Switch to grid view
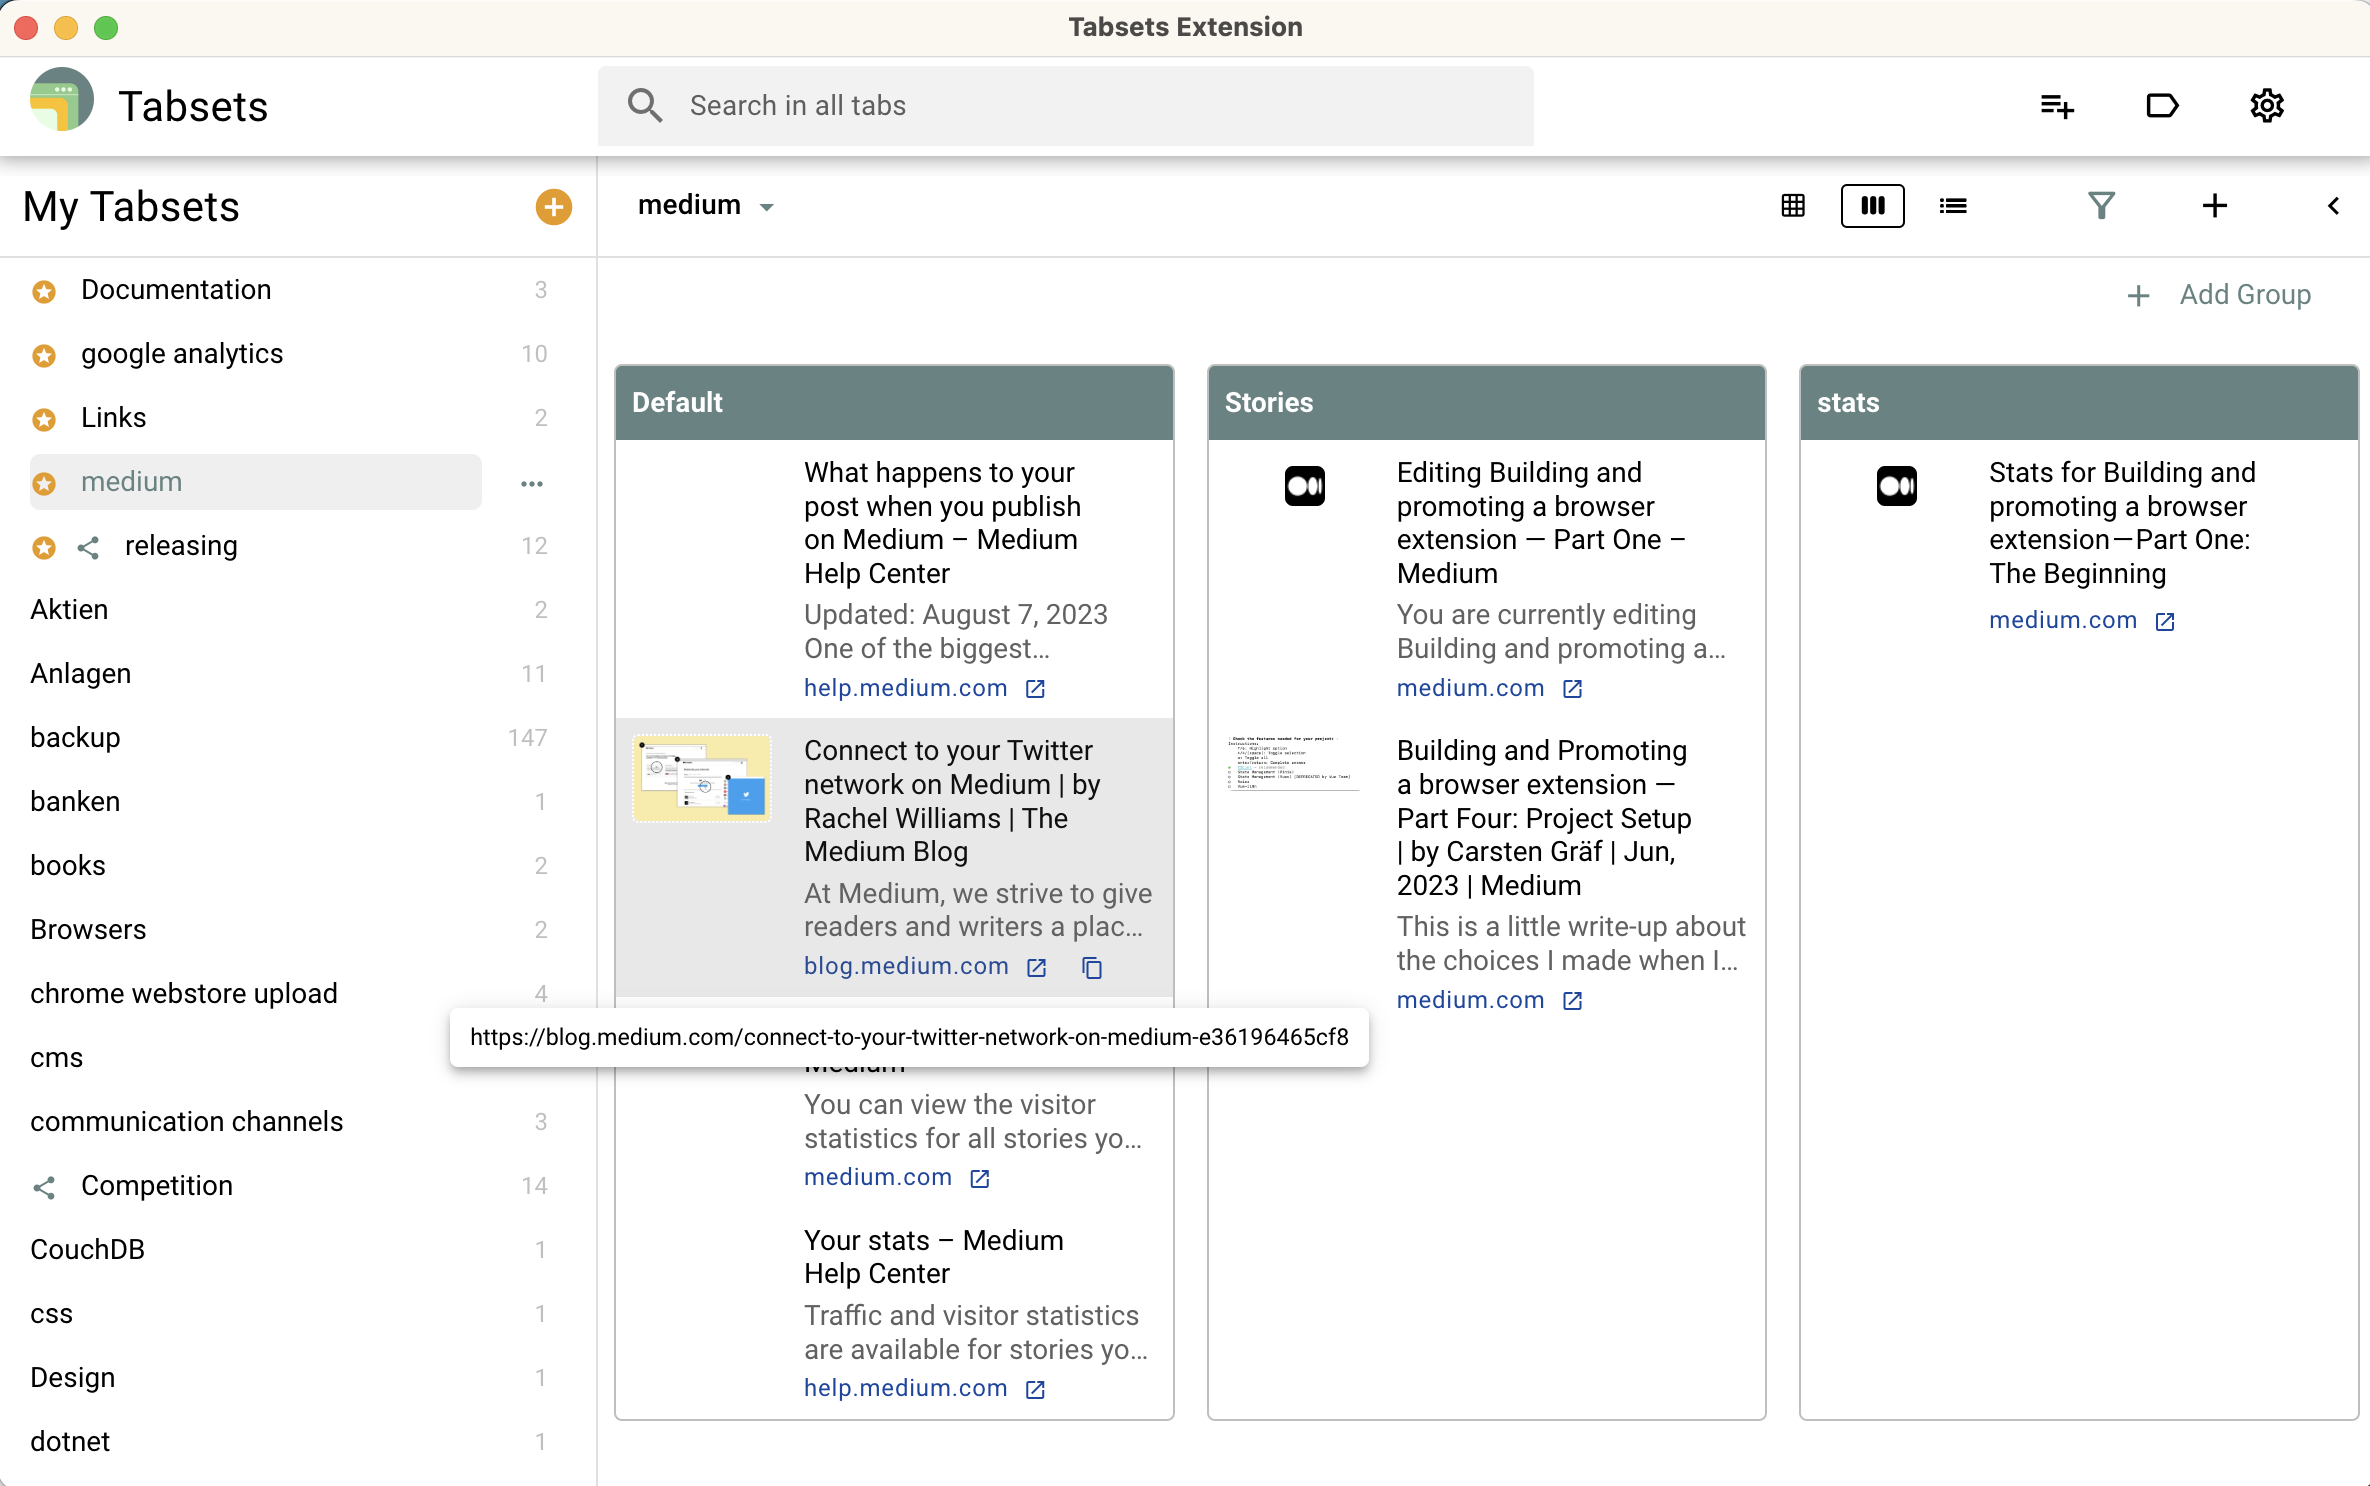The height and width of the screenshot is (1486, 2370). (1793, 206)
